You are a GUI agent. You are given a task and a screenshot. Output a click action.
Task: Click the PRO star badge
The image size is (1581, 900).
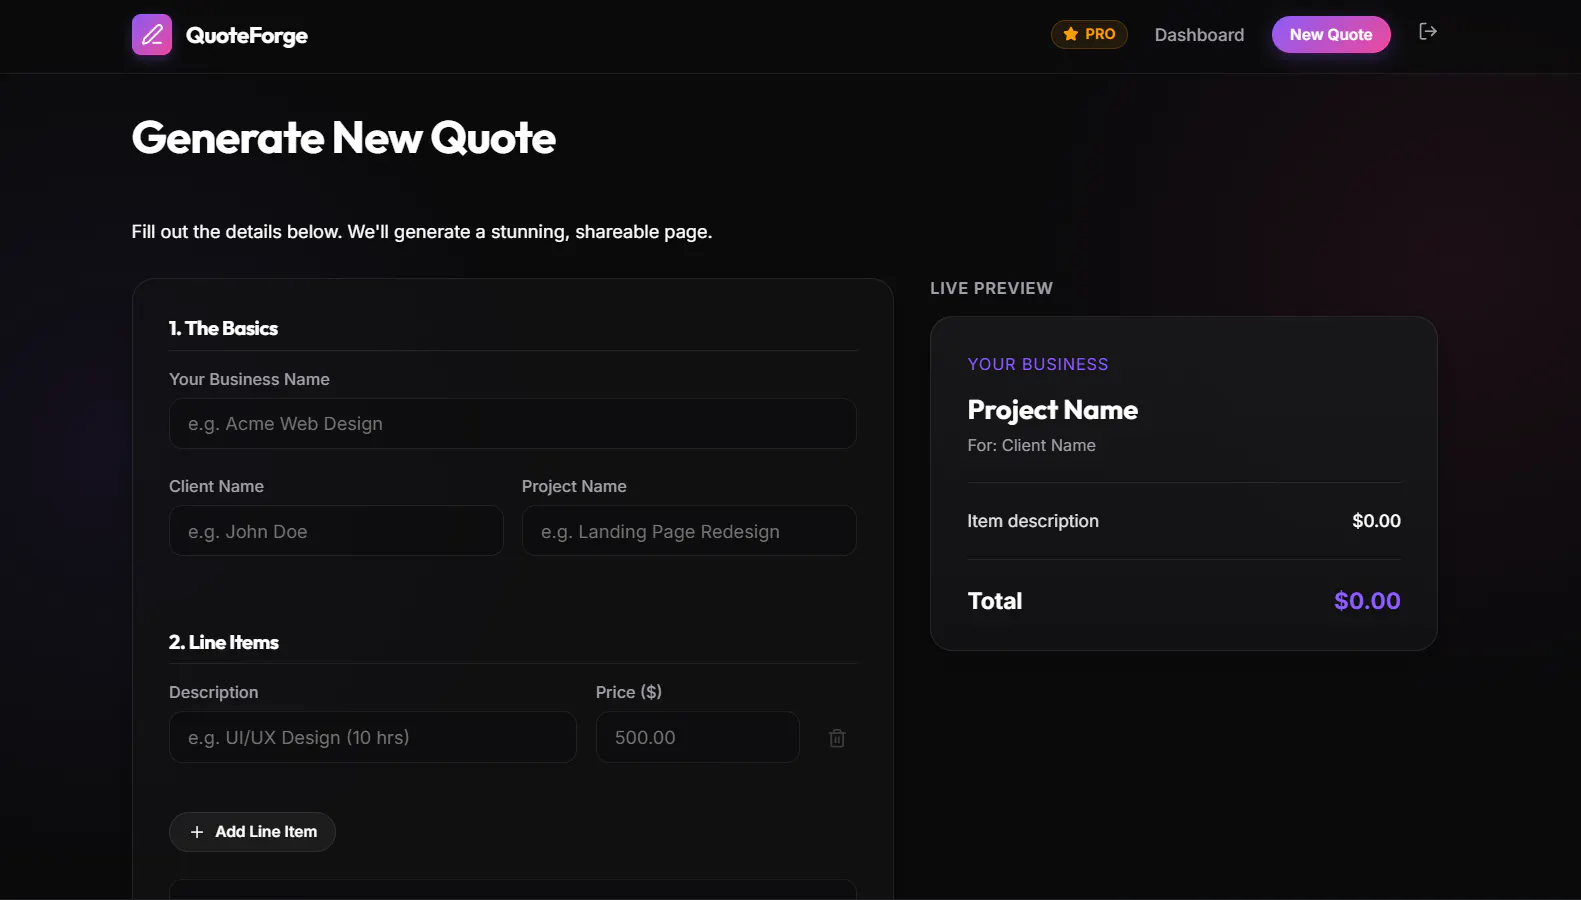1089,34
